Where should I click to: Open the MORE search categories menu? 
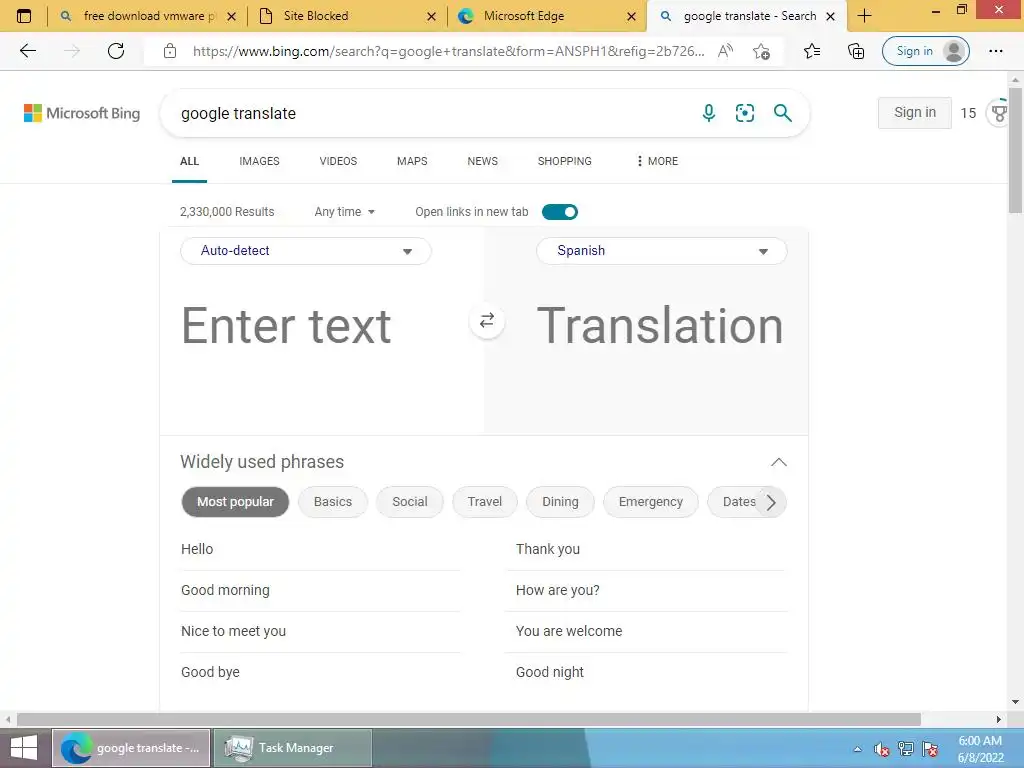pos(657,161)
